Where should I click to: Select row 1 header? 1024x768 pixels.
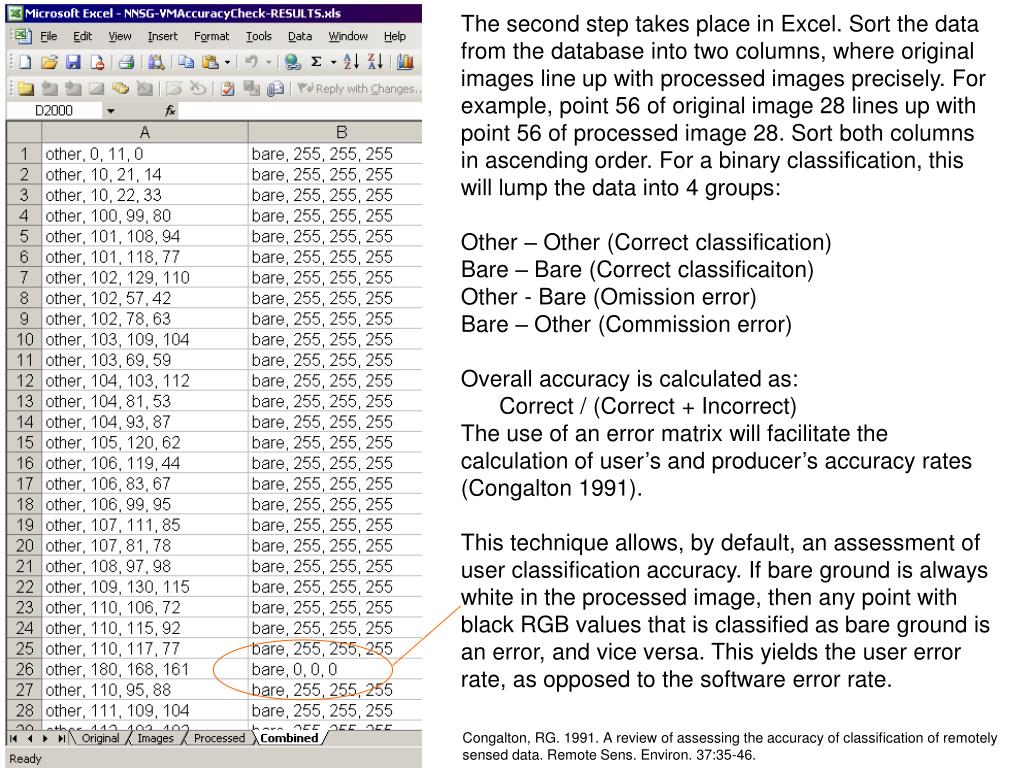(x=24, y=154)
